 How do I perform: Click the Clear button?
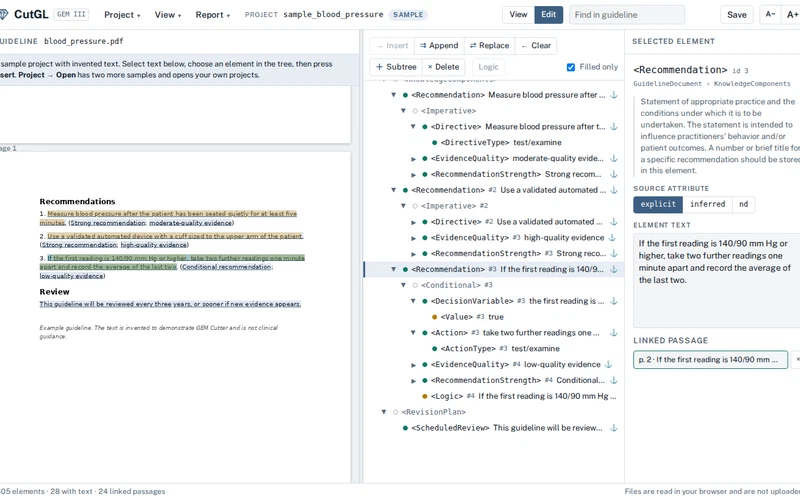(536, 45)
